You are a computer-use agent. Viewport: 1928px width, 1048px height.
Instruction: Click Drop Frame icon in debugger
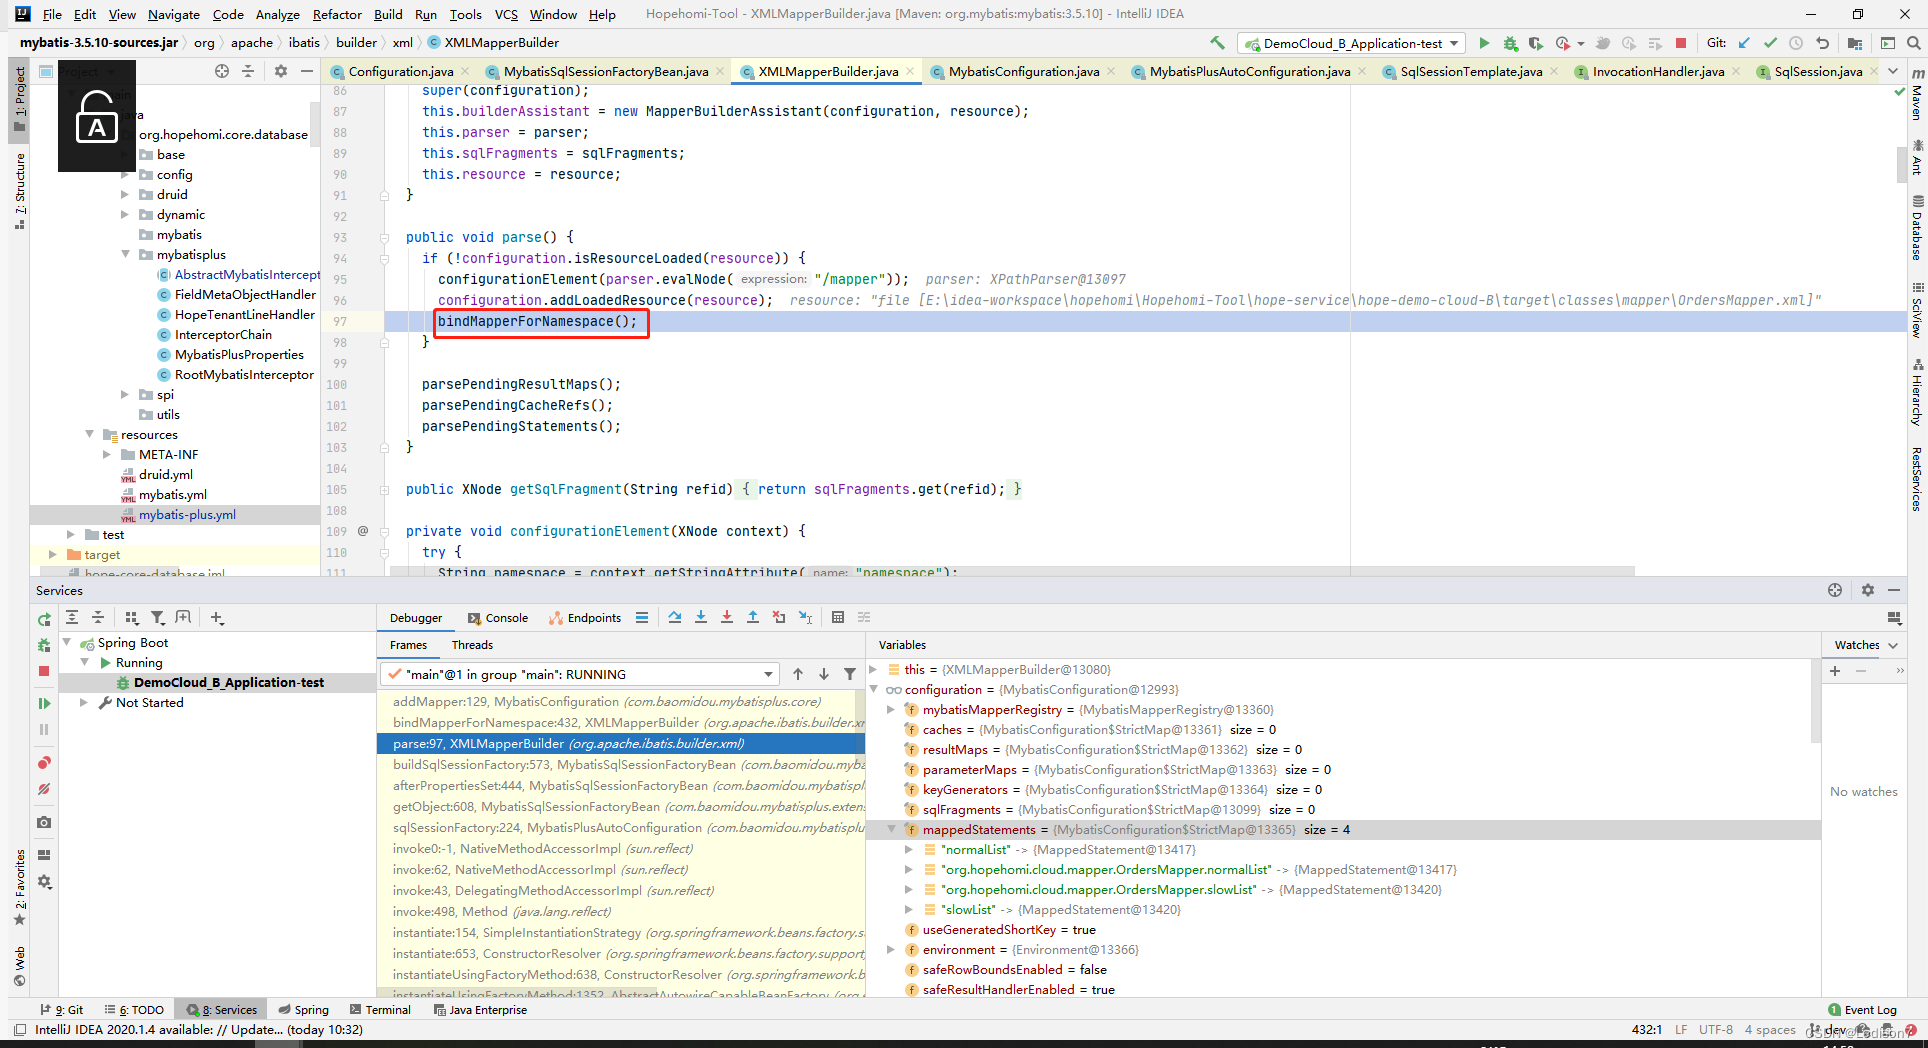click(x=779, y=617)
